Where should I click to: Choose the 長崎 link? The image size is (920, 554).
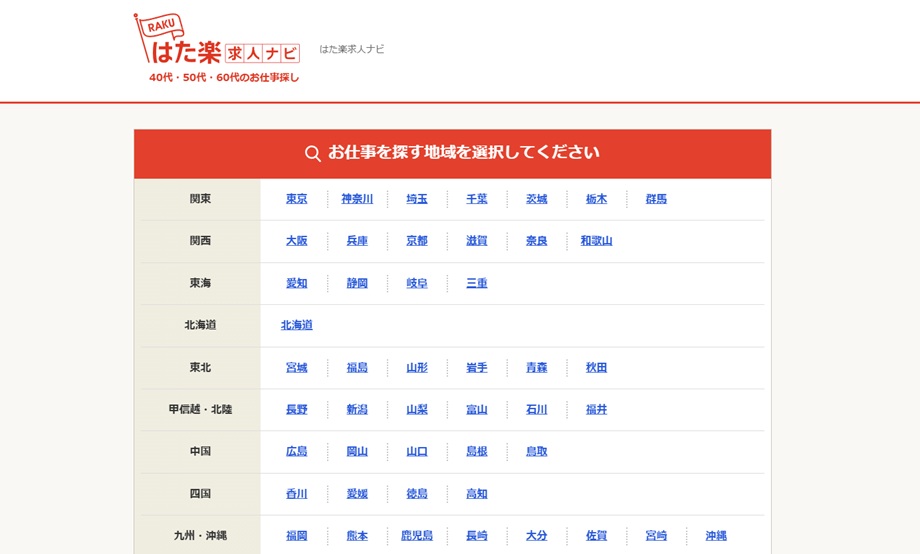(x=477, y=536)
